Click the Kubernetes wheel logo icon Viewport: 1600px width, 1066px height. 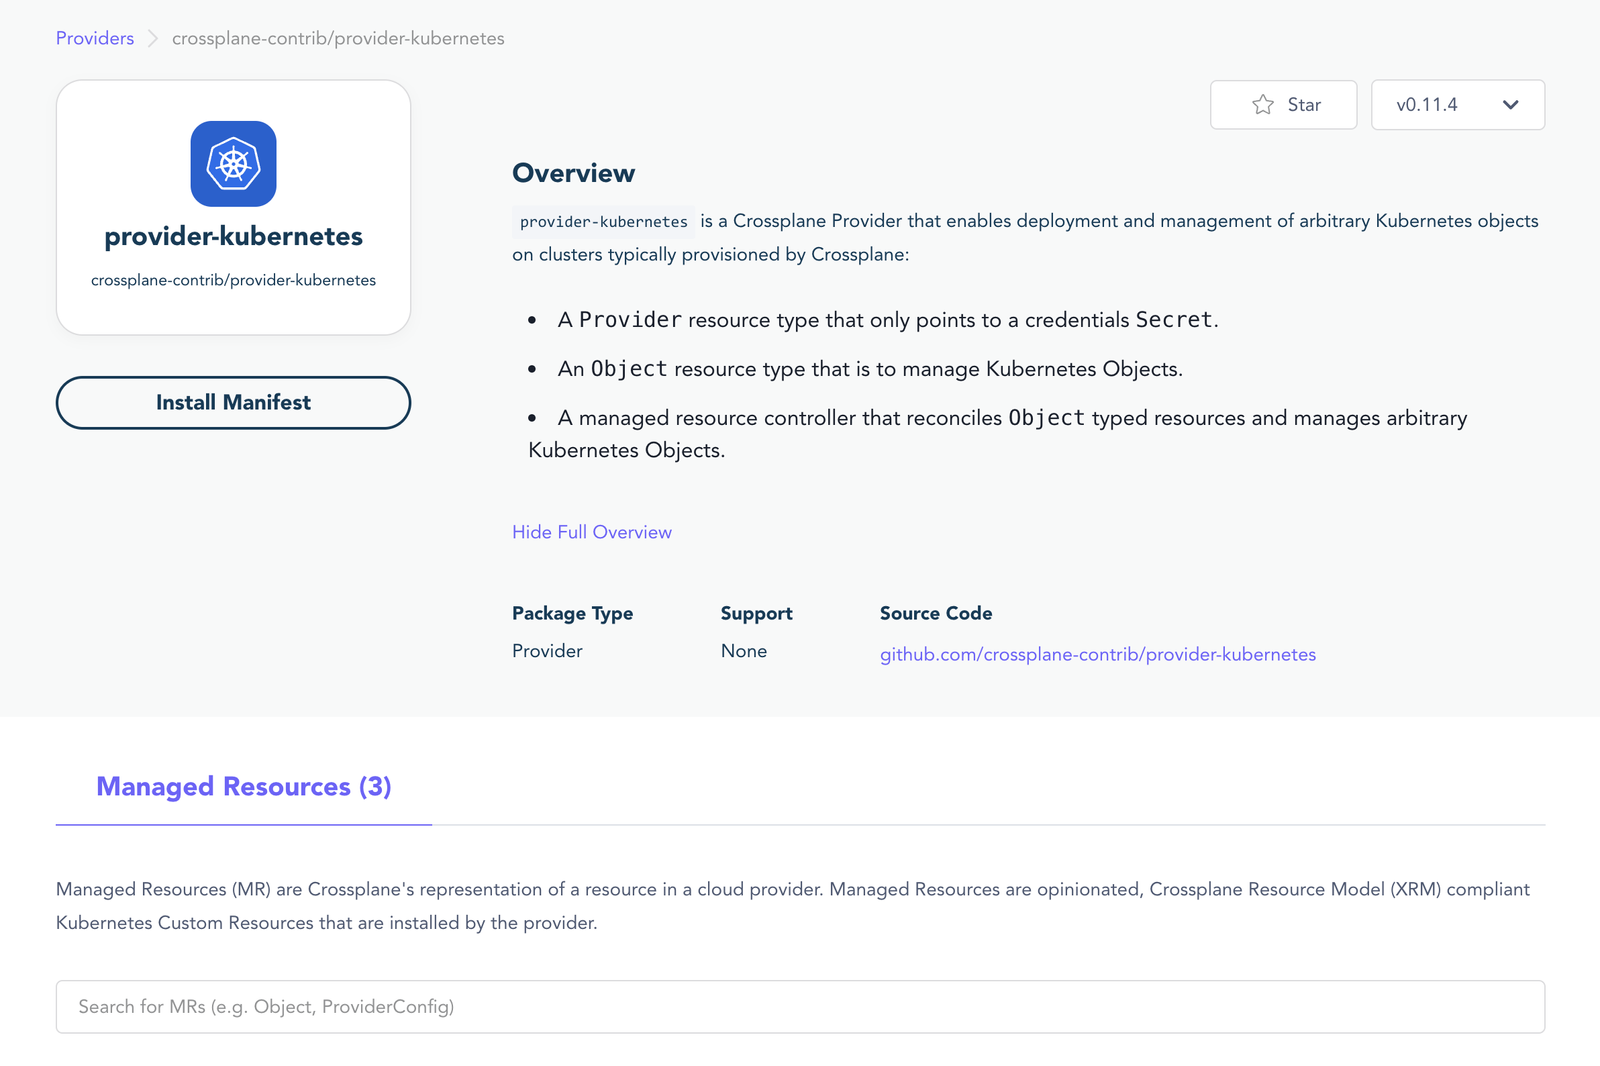(233, 163)
